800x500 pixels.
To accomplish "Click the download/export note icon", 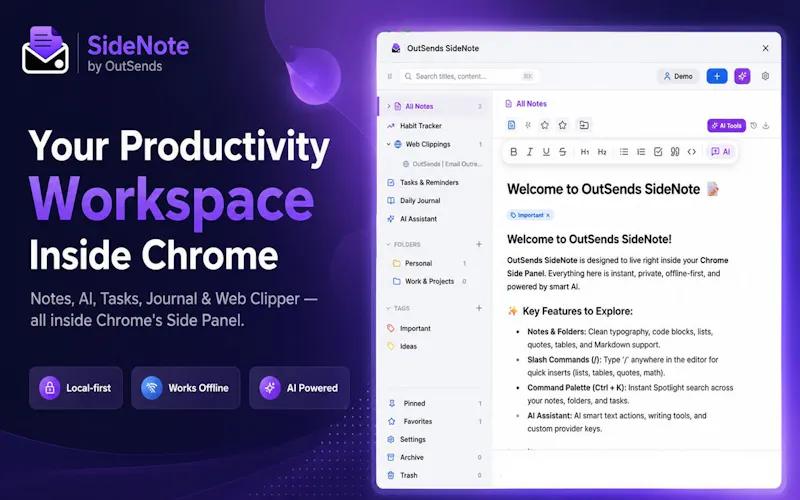I will [x=766, y=126].
